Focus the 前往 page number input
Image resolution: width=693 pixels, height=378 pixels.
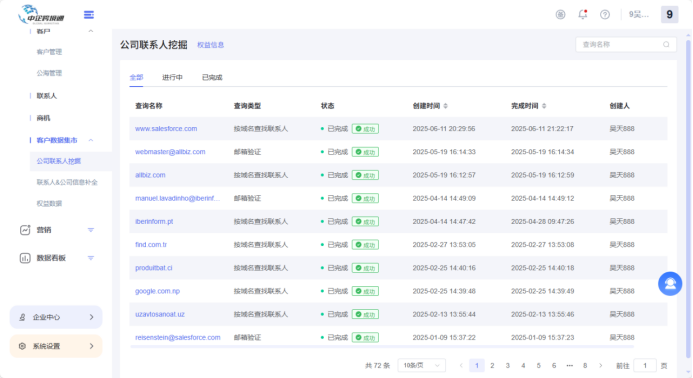coord(645,365)
